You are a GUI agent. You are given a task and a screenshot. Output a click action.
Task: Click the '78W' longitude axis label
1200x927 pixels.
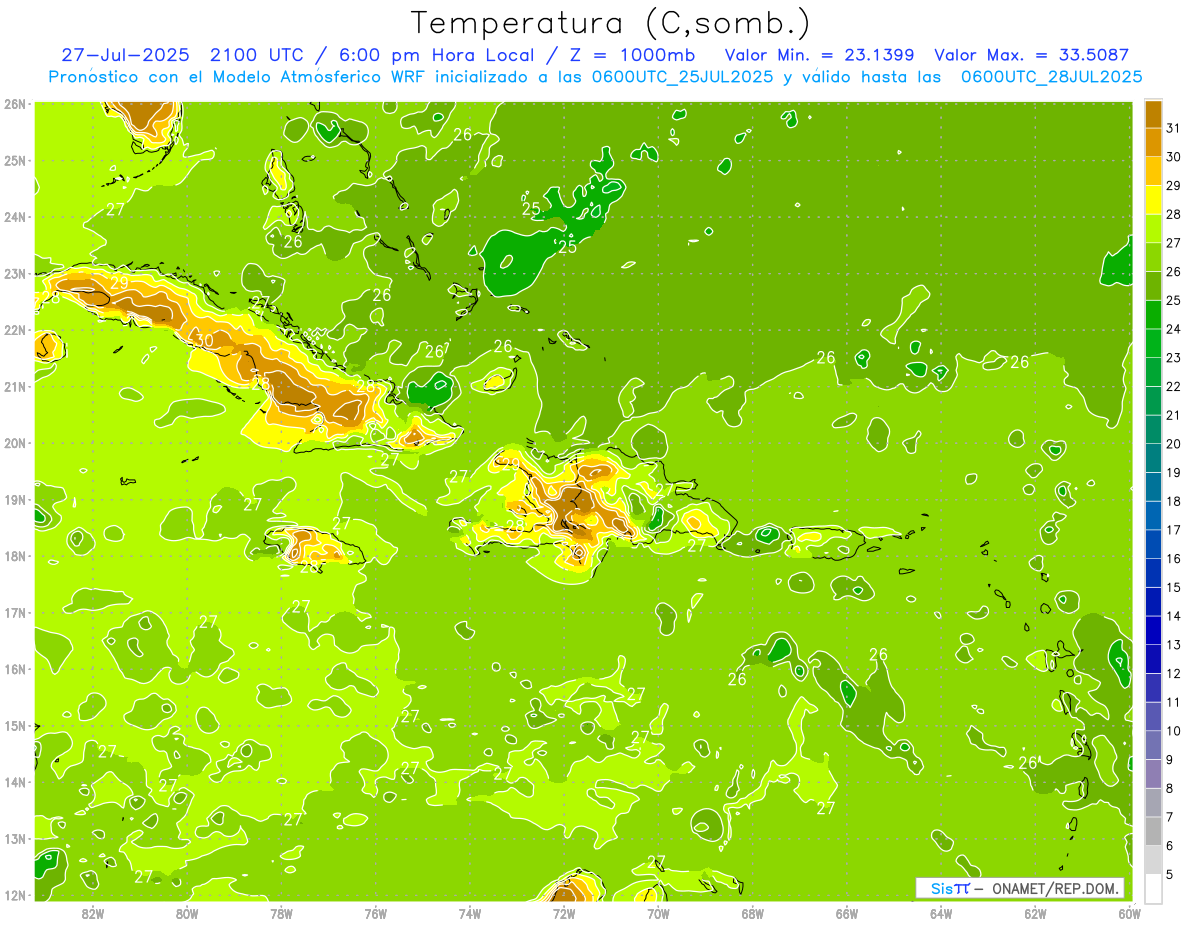point(281,913)
